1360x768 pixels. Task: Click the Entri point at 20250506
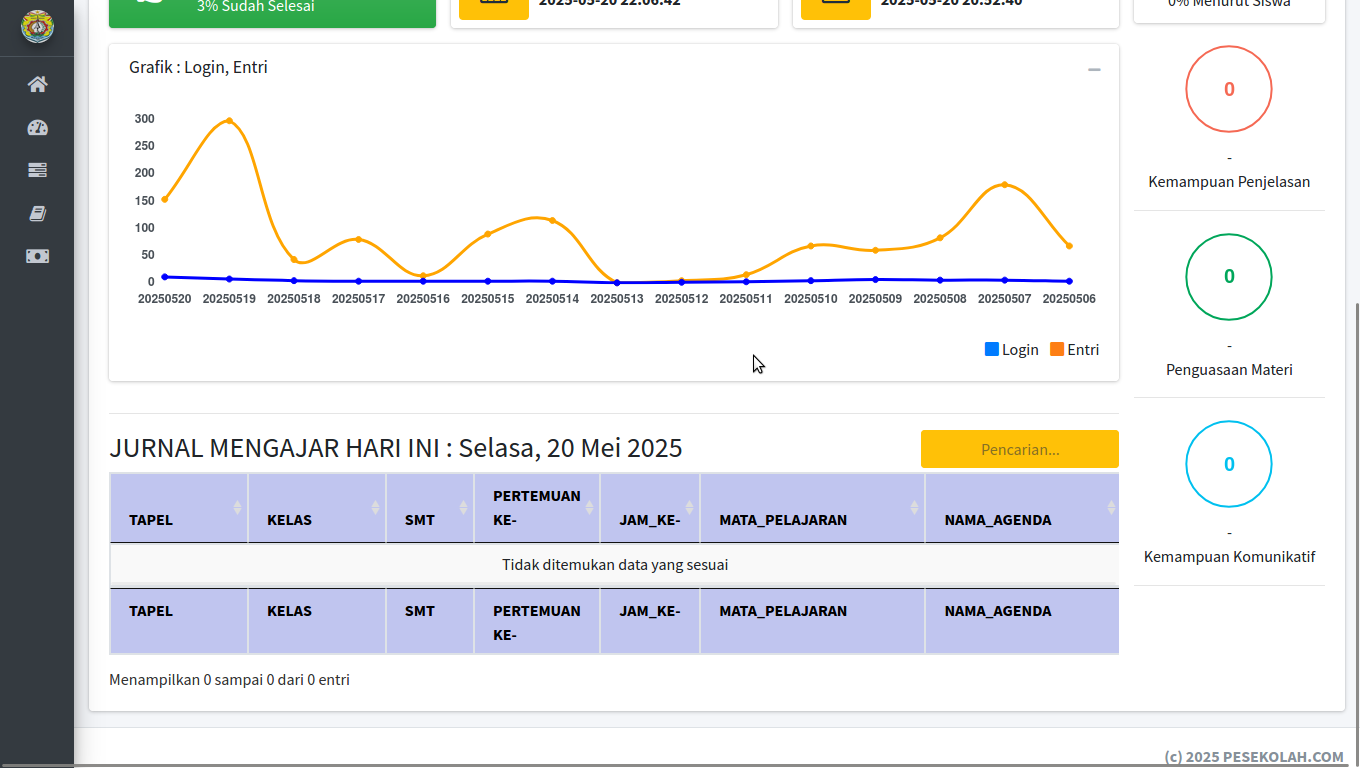click(1069, 246)
